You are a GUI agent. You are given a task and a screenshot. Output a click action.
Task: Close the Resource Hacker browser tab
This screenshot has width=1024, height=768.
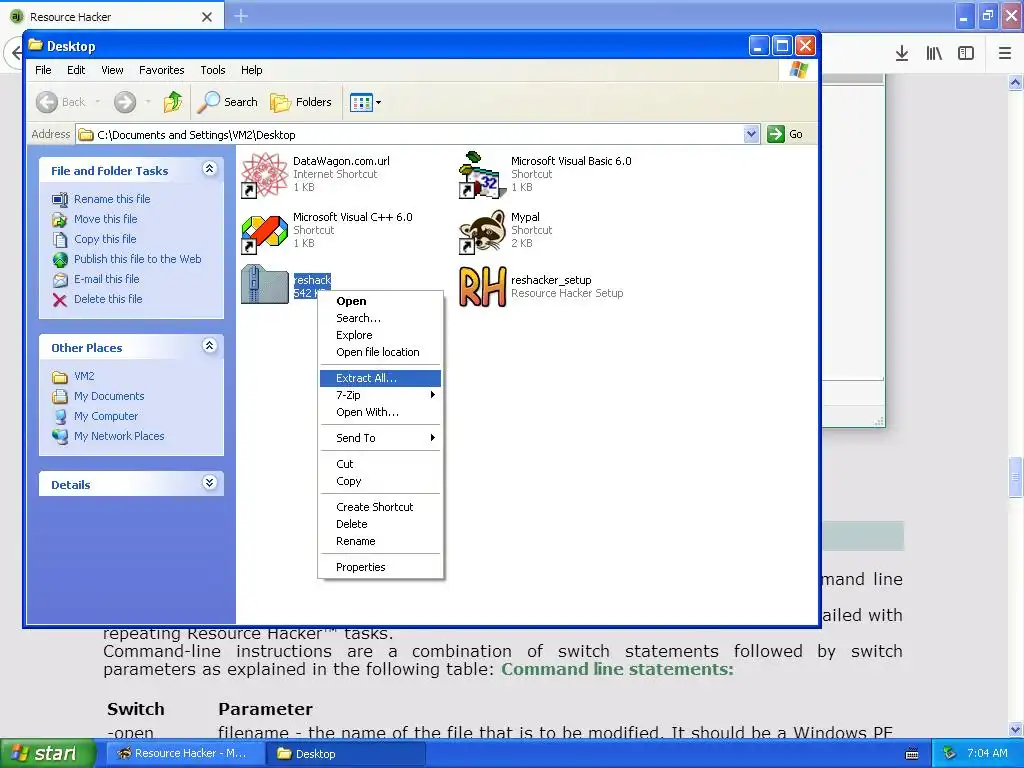[206, 17]
